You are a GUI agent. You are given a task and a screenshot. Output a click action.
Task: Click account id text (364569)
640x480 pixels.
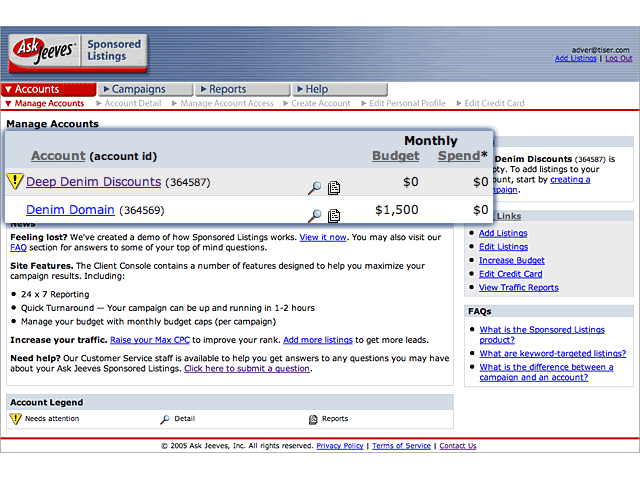tap(142, 211)
